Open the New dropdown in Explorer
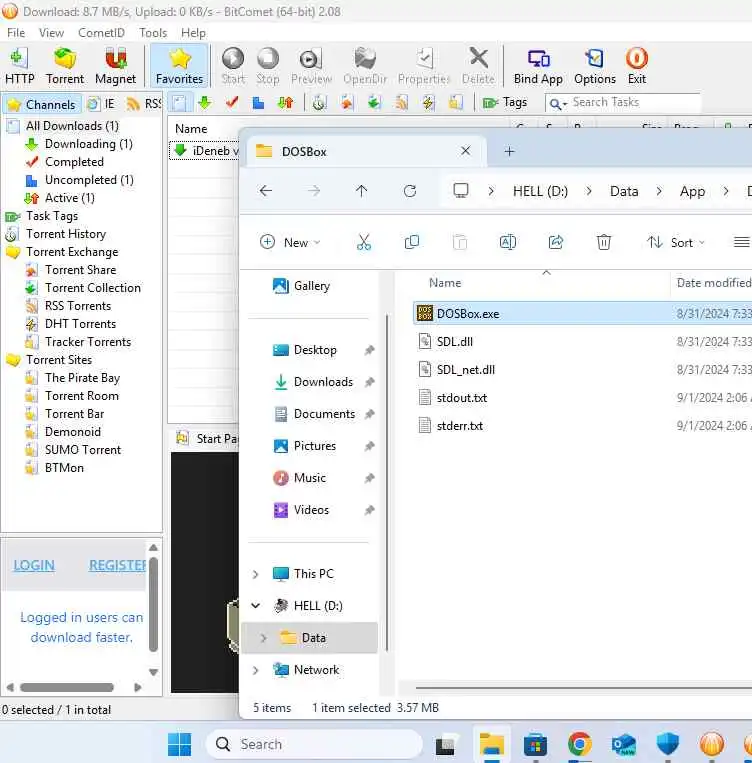Viewport: 752px width, 763px height. pyautogui.click(x=290, y=242)
